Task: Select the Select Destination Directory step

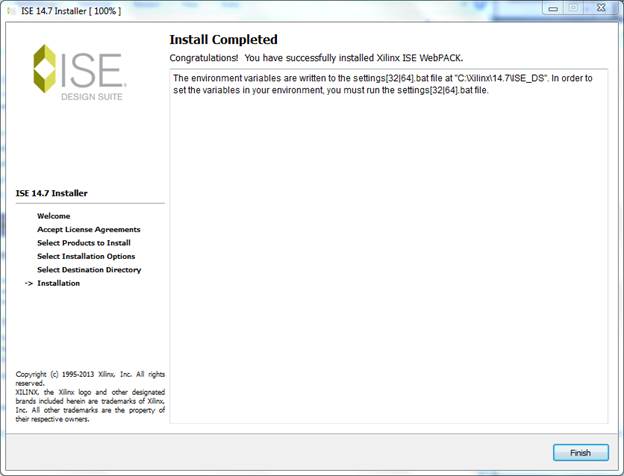Action: coord(89,270)
